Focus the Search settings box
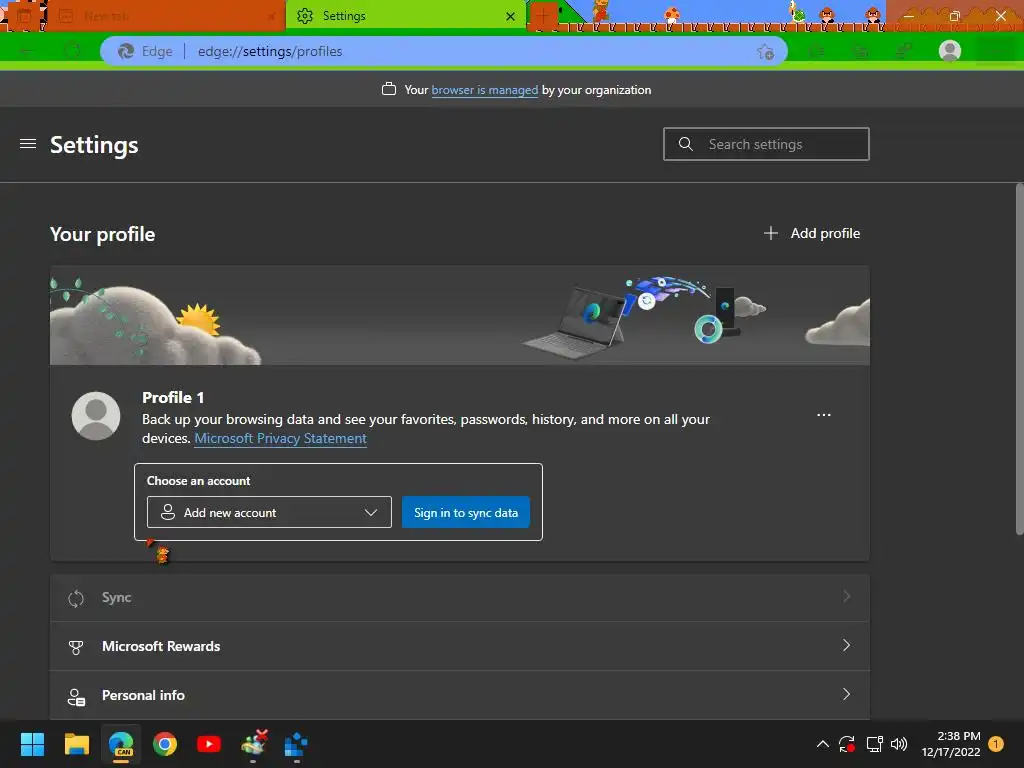 (x=766, y=144)
